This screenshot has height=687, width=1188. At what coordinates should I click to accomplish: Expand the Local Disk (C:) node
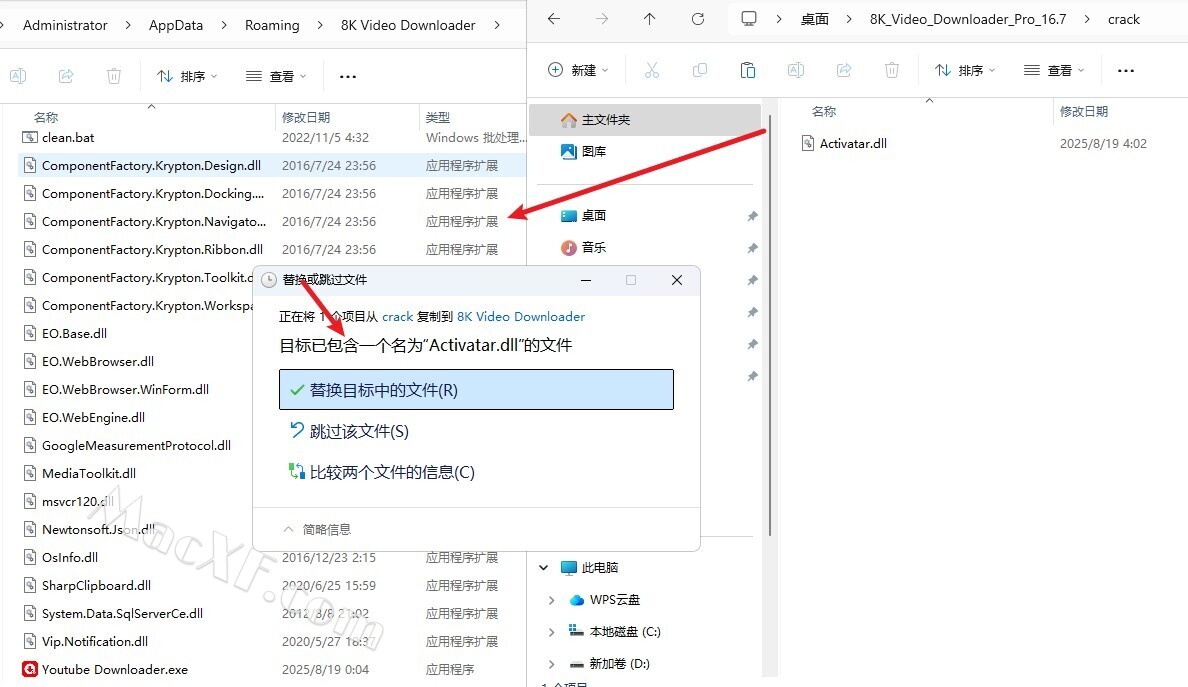pos(551,632)
